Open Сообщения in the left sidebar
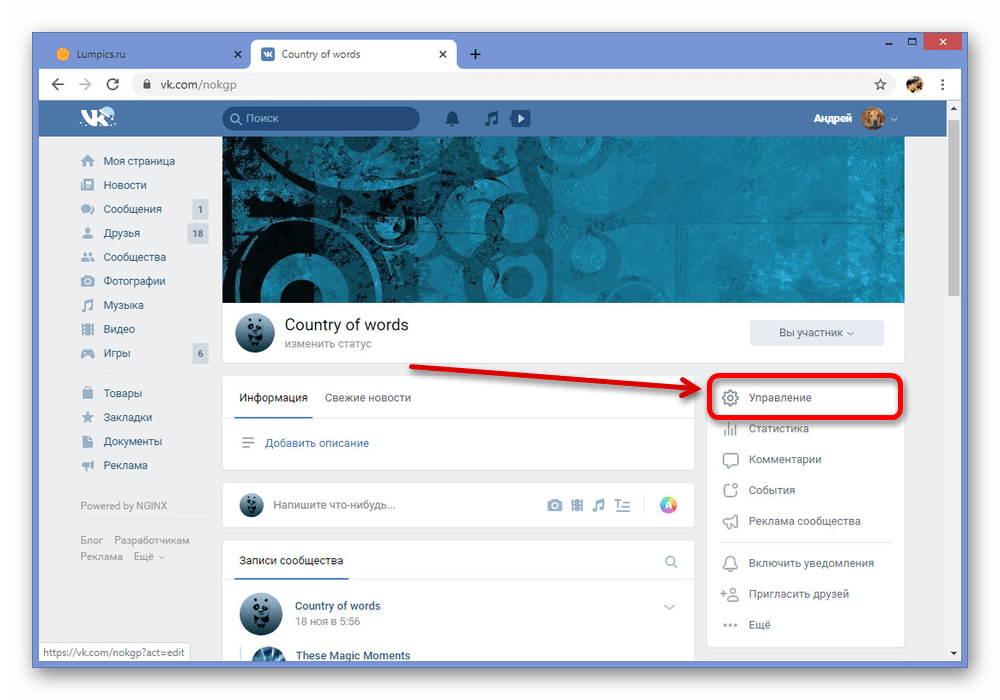The width and height of the screenshot is (1000, 700). pos(132,209)
